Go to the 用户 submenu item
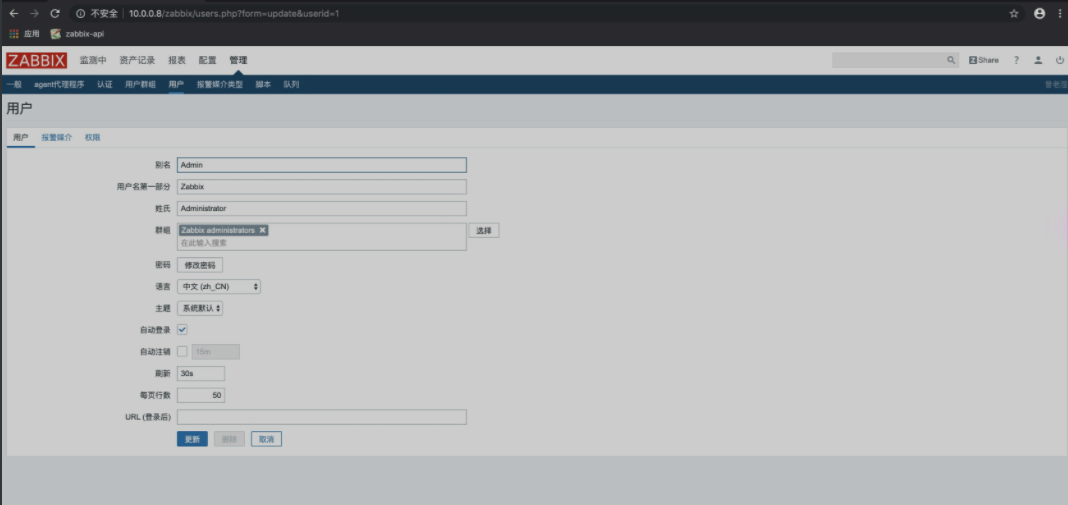 coord(176,85)
